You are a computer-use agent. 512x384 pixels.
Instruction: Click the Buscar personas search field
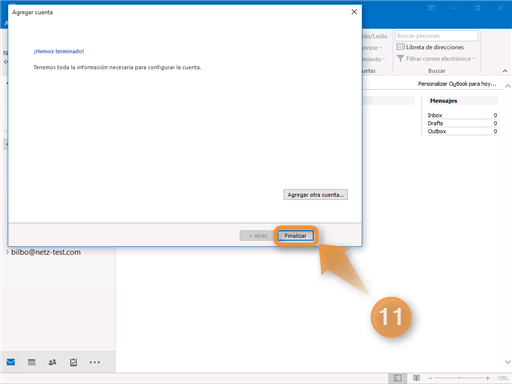coord(437,36)
